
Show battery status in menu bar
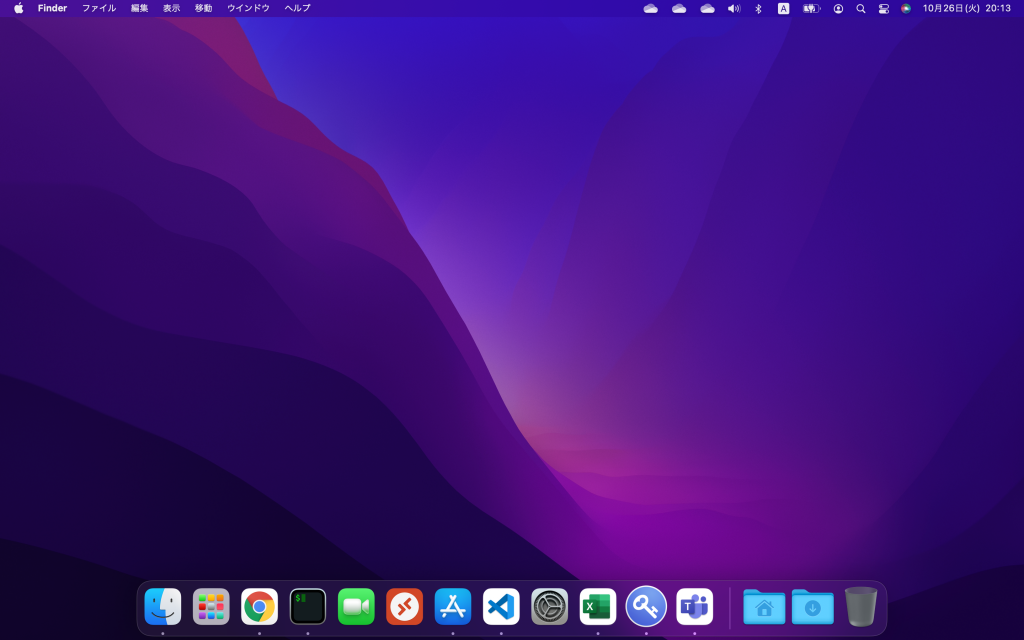tap(811, 8)
